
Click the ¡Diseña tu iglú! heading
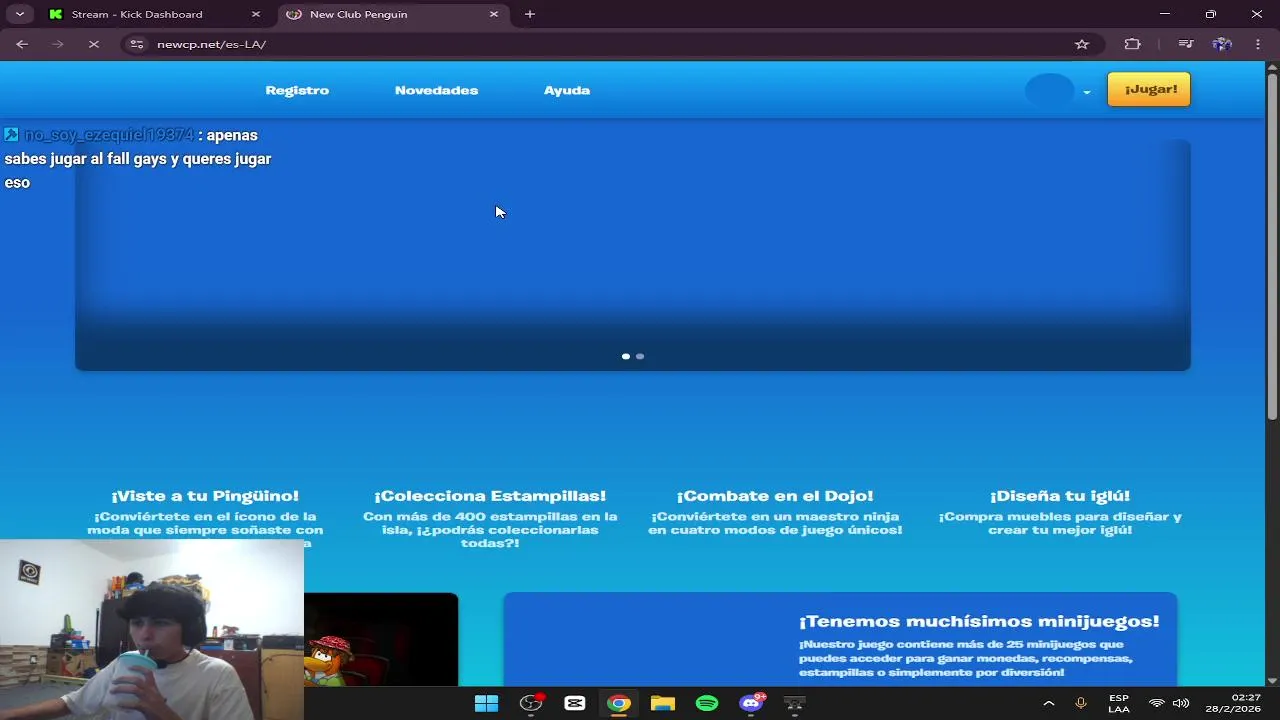pos(1060,496)
